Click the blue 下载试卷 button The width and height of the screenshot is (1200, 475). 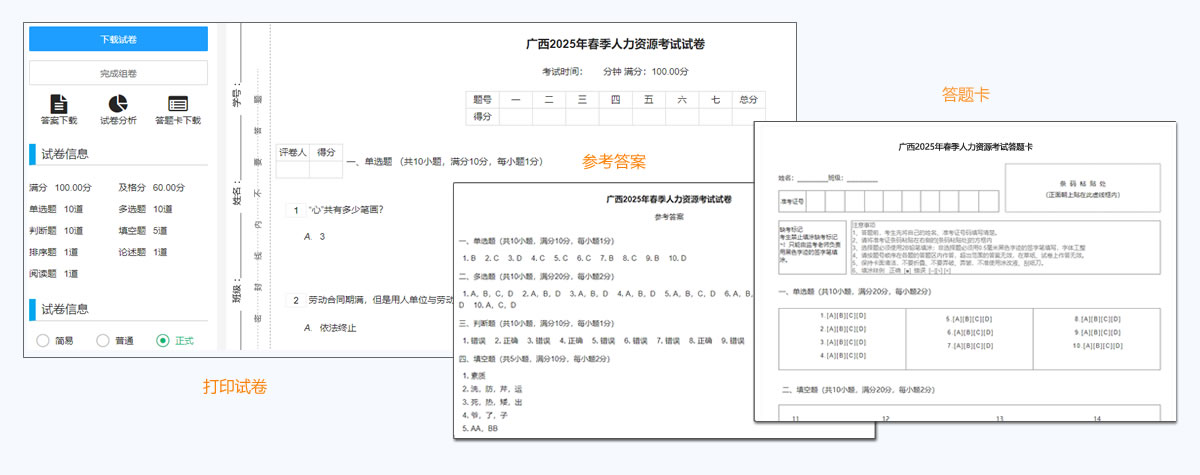click(x=118, y=39)
